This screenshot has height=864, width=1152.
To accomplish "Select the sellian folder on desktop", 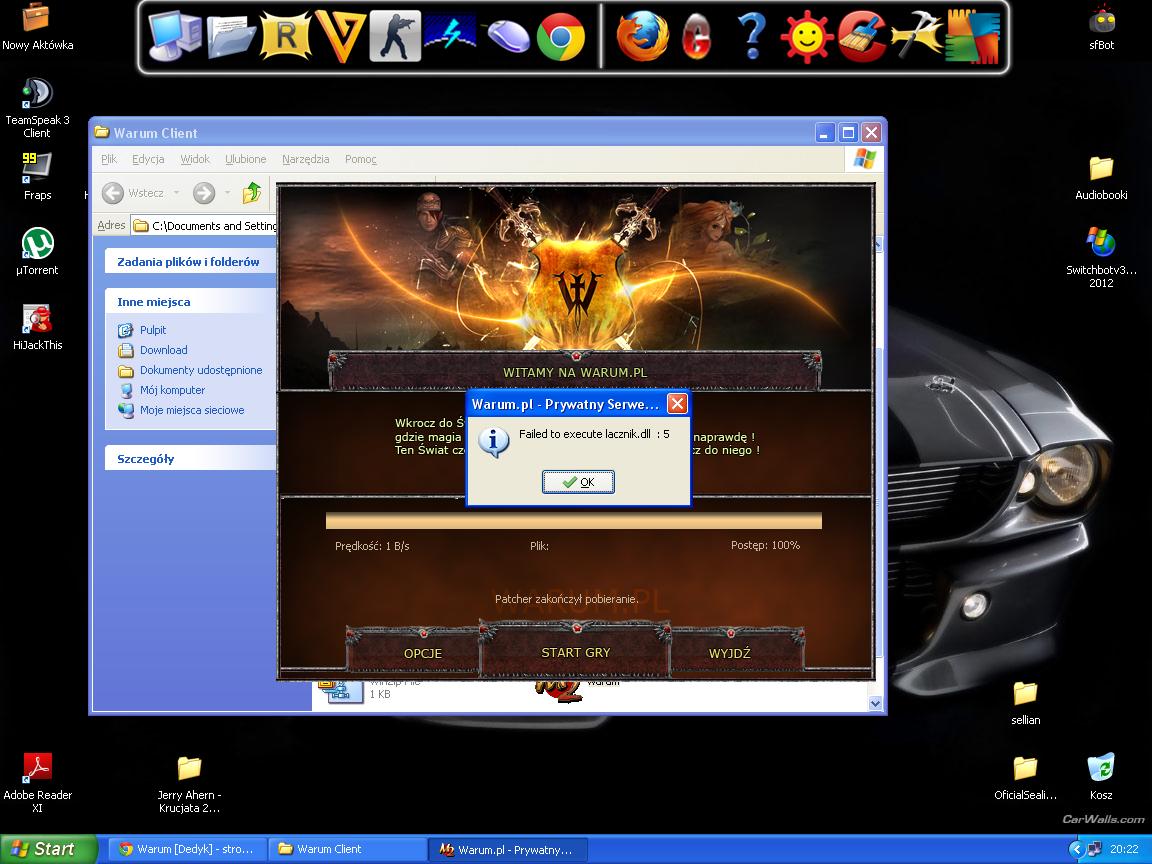I will [x=1025, y=703].
